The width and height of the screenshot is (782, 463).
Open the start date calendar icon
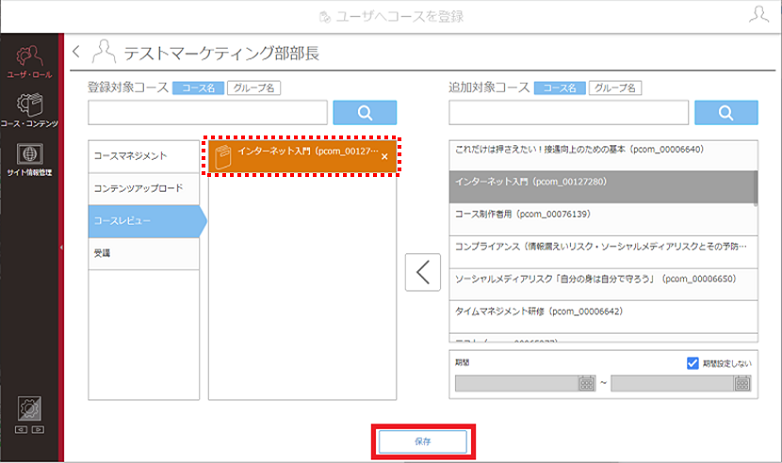coord(586,383)
